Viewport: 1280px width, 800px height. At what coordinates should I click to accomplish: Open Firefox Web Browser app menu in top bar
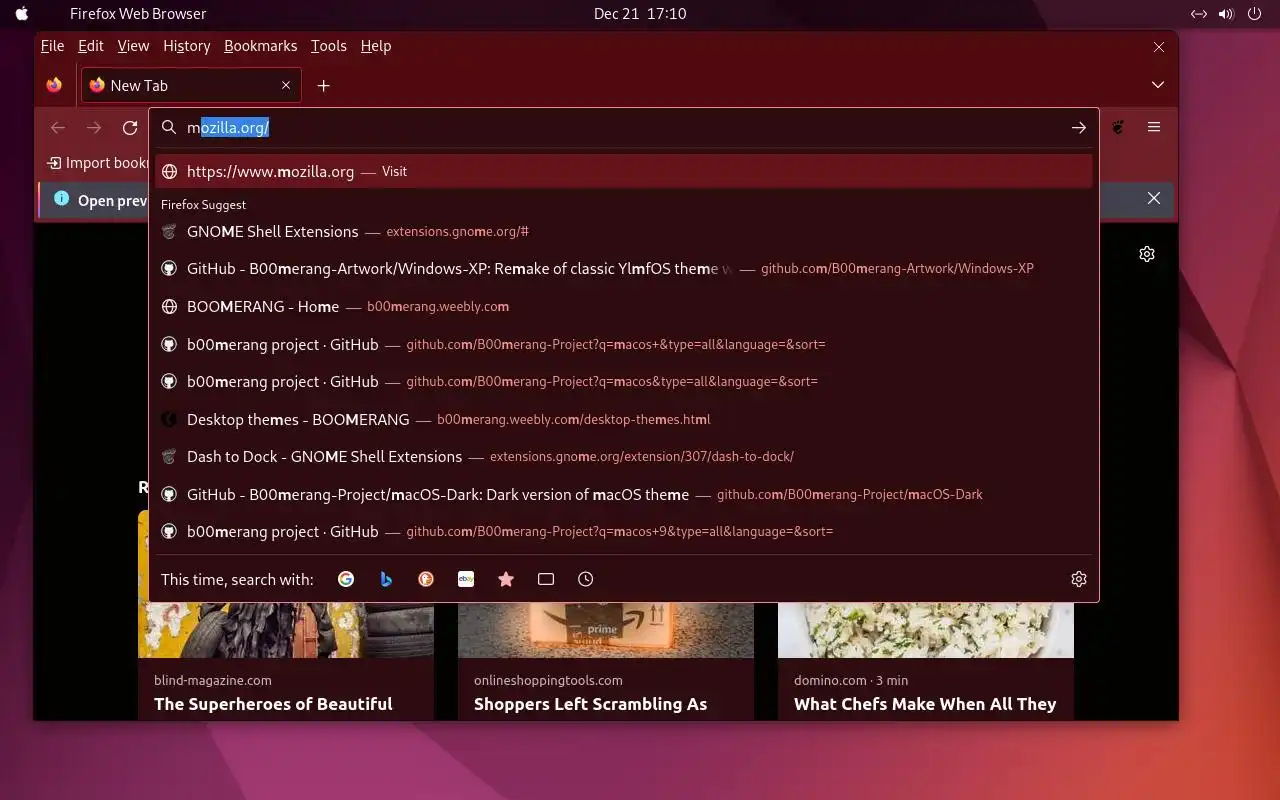click(138, 14)
